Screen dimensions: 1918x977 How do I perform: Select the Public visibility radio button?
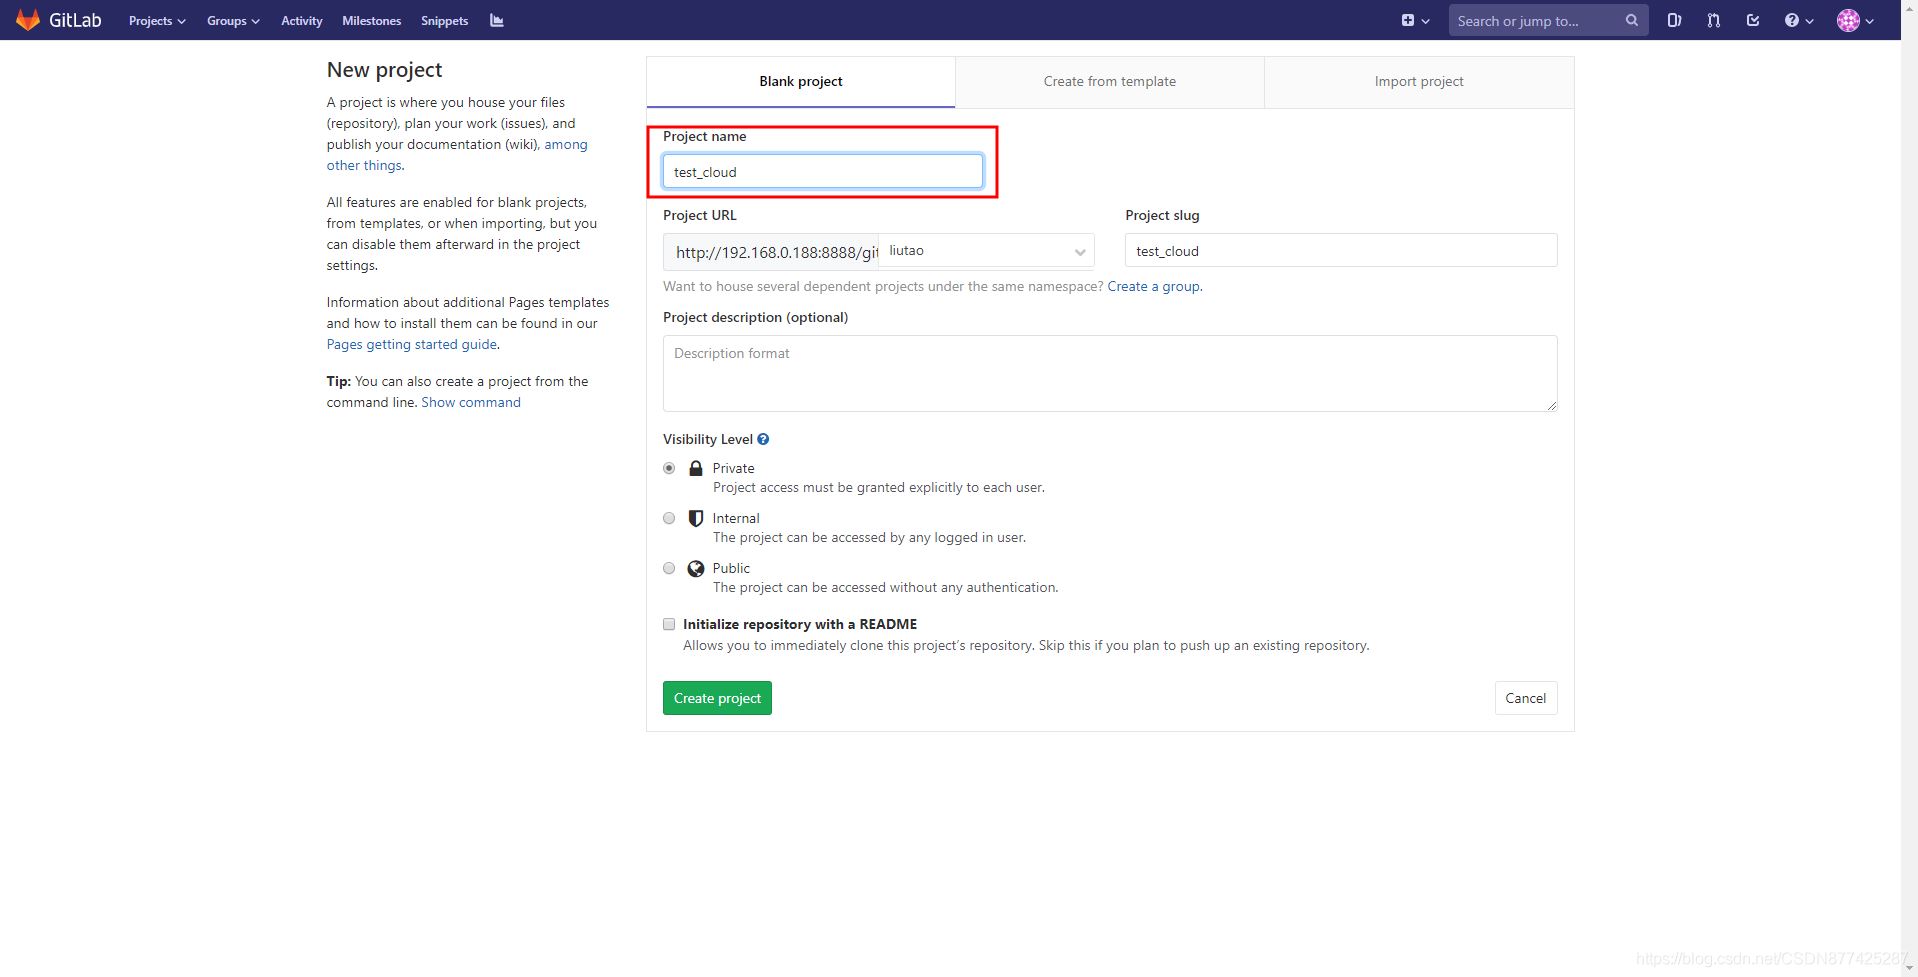tap(669, 568)
